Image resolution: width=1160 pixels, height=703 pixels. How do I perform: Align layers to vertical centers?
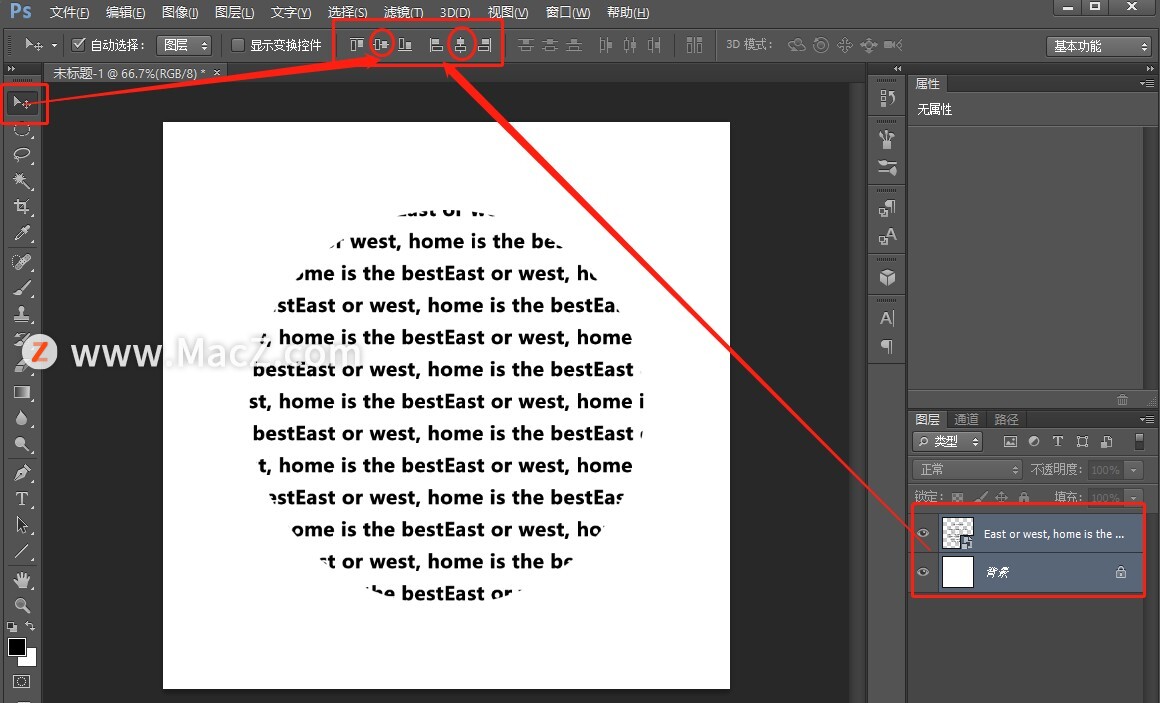pyautogui.click(x=381, y=45)
